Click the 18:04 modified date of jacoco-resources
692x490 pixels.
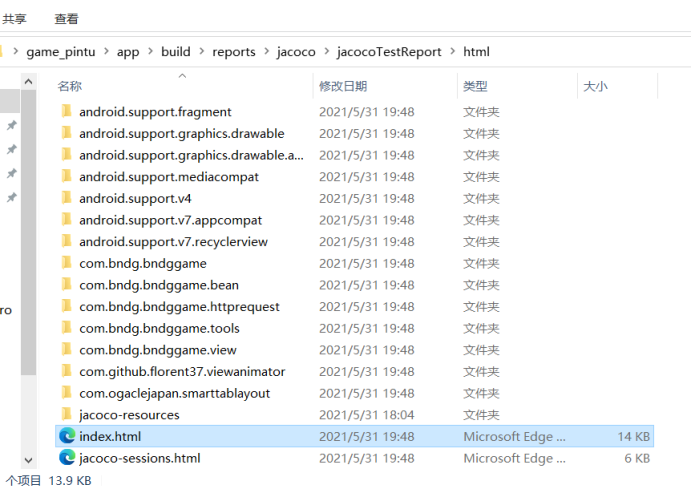click(x=367, y=415)
